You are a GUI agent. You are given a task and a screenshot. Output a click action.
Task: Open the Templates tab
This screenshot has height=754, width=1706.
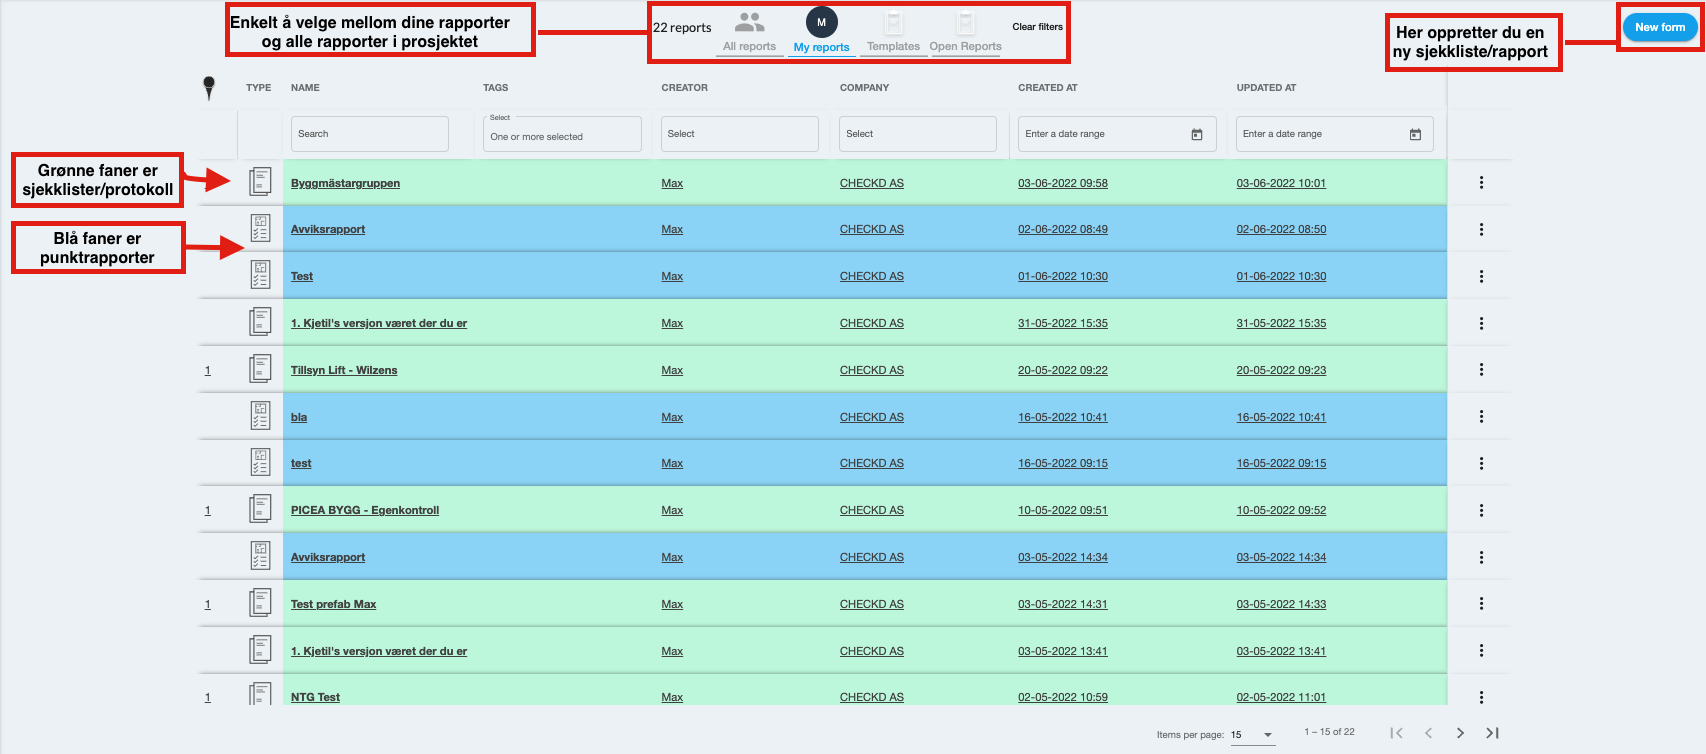(893, 33)
